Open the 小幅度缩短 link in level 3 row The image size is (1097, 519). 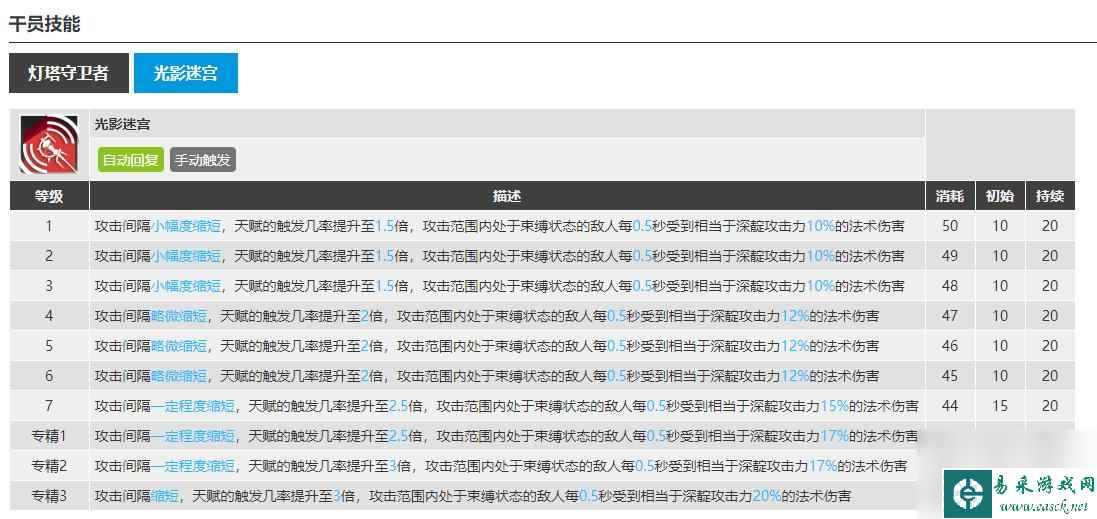coord(187,286)
